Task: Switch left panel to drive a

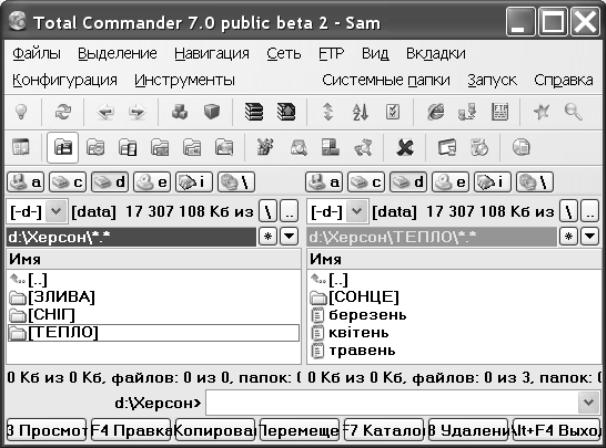Action: (x=26, y=182)
